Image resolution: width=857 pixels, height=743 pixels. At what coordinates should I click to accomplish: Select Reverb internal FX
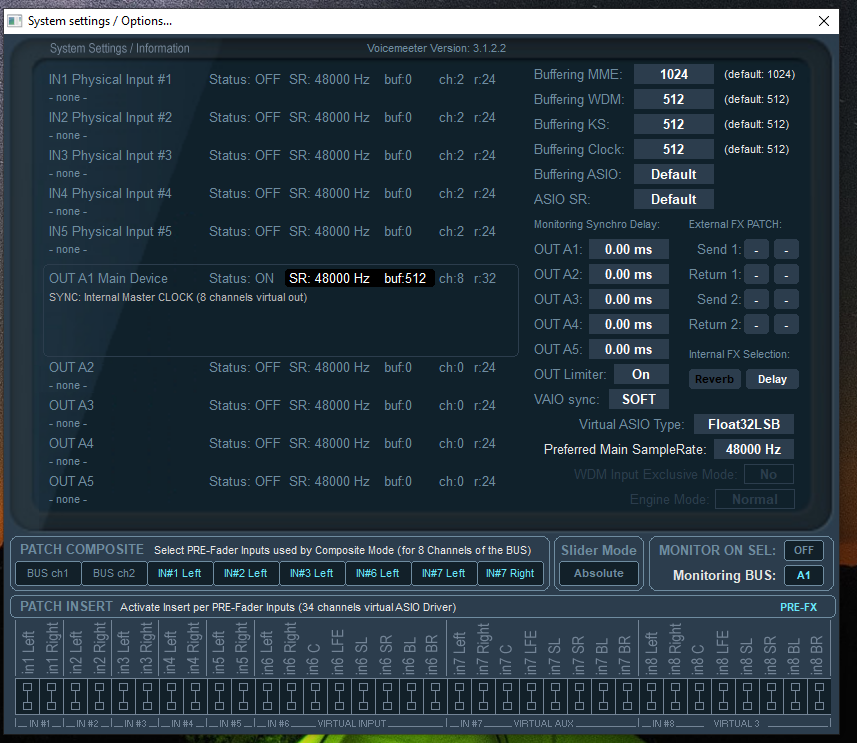(714, 379)
